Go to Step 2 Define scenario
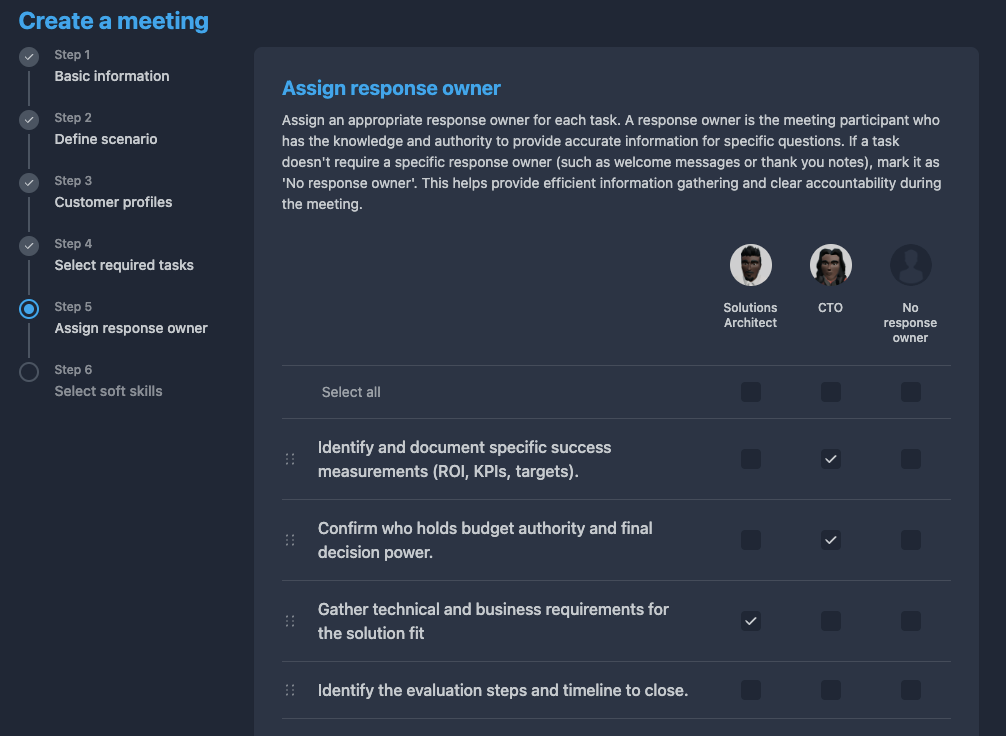 (105, 139)
